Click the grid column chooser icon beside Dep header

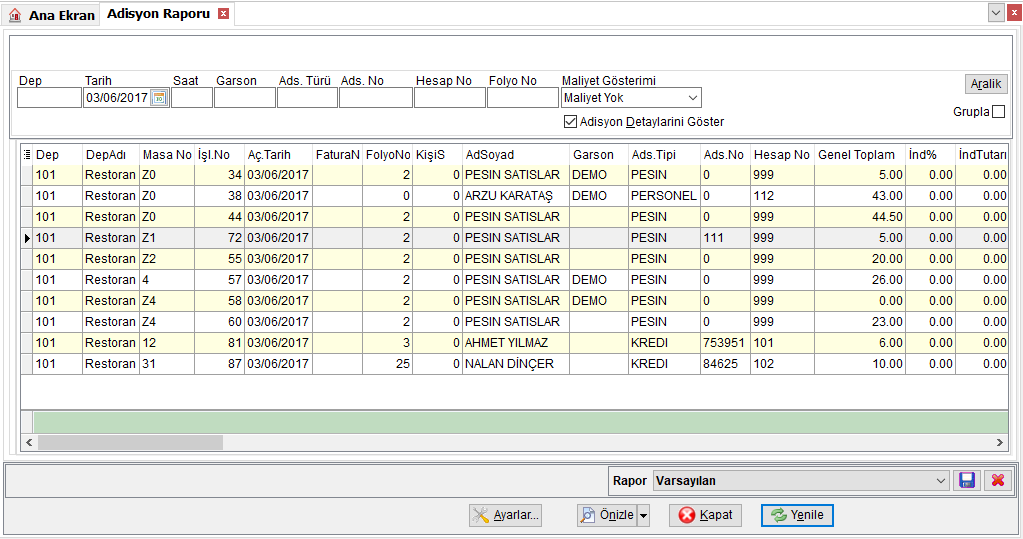coord(27,155)
